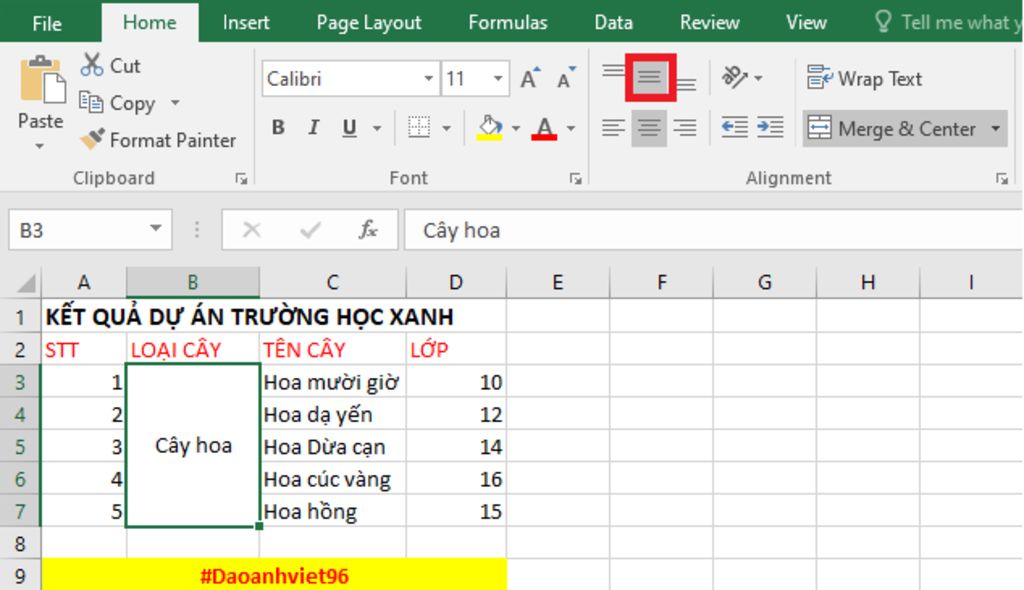The height and width of the screenshot is (590, 1024).
Task: Toggle center horizontal alignment
Action: [x=648, y=127]
